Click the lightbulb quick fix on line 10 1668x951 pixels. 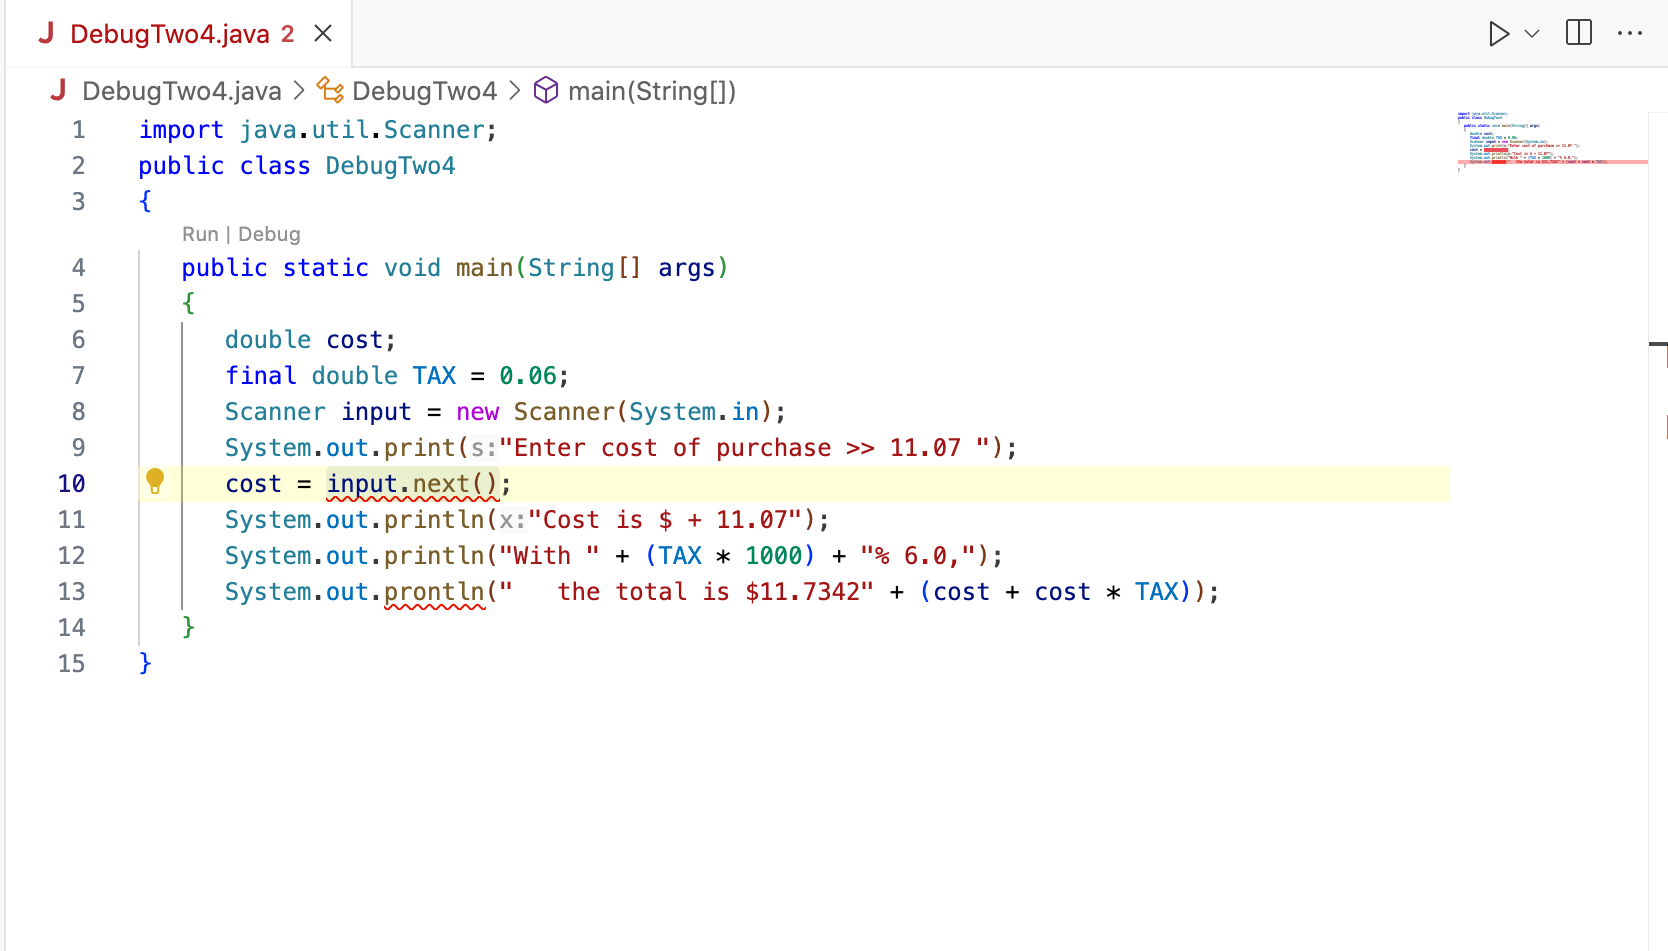point(155,481)
